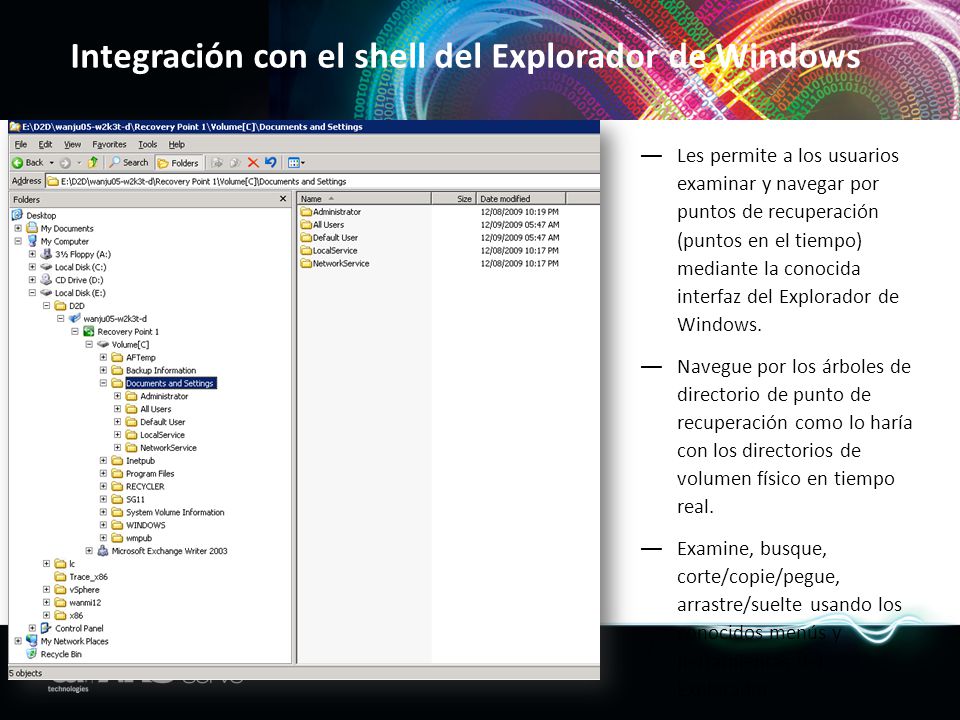Click the Control Panel icon
Screen dimensions: 960x720
pos(46,628)
